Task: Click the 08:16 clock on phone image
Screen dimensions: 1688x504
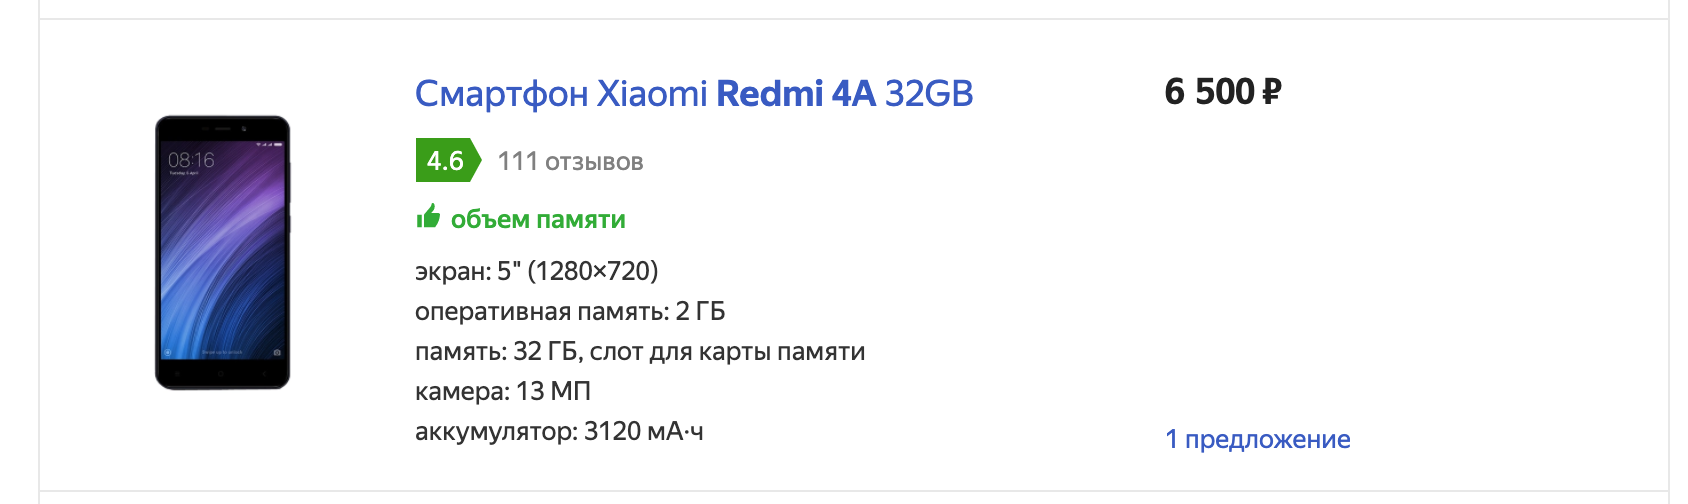Action: pos(191,160)
